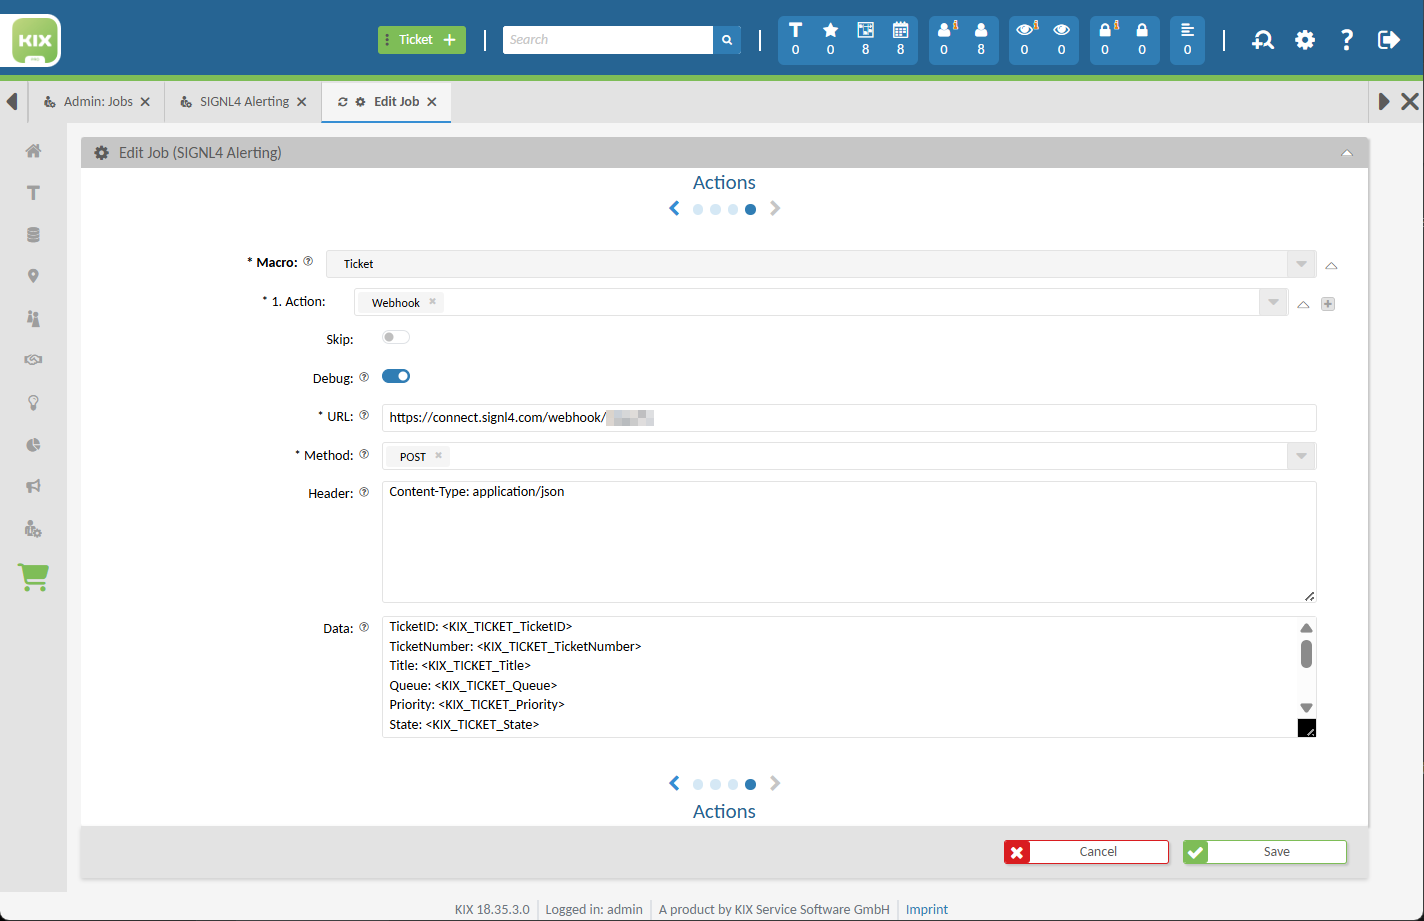Open the Home dashboard sidebar icon
Screen dimensions: 1424x921
(33, 151)
